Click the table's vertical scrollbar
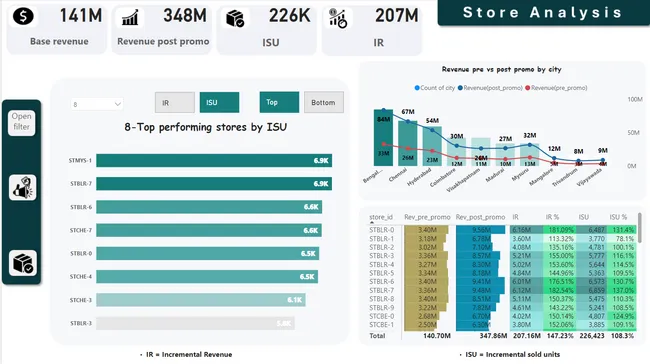This screenshot has height=364, width=650. tap(640, 226)
